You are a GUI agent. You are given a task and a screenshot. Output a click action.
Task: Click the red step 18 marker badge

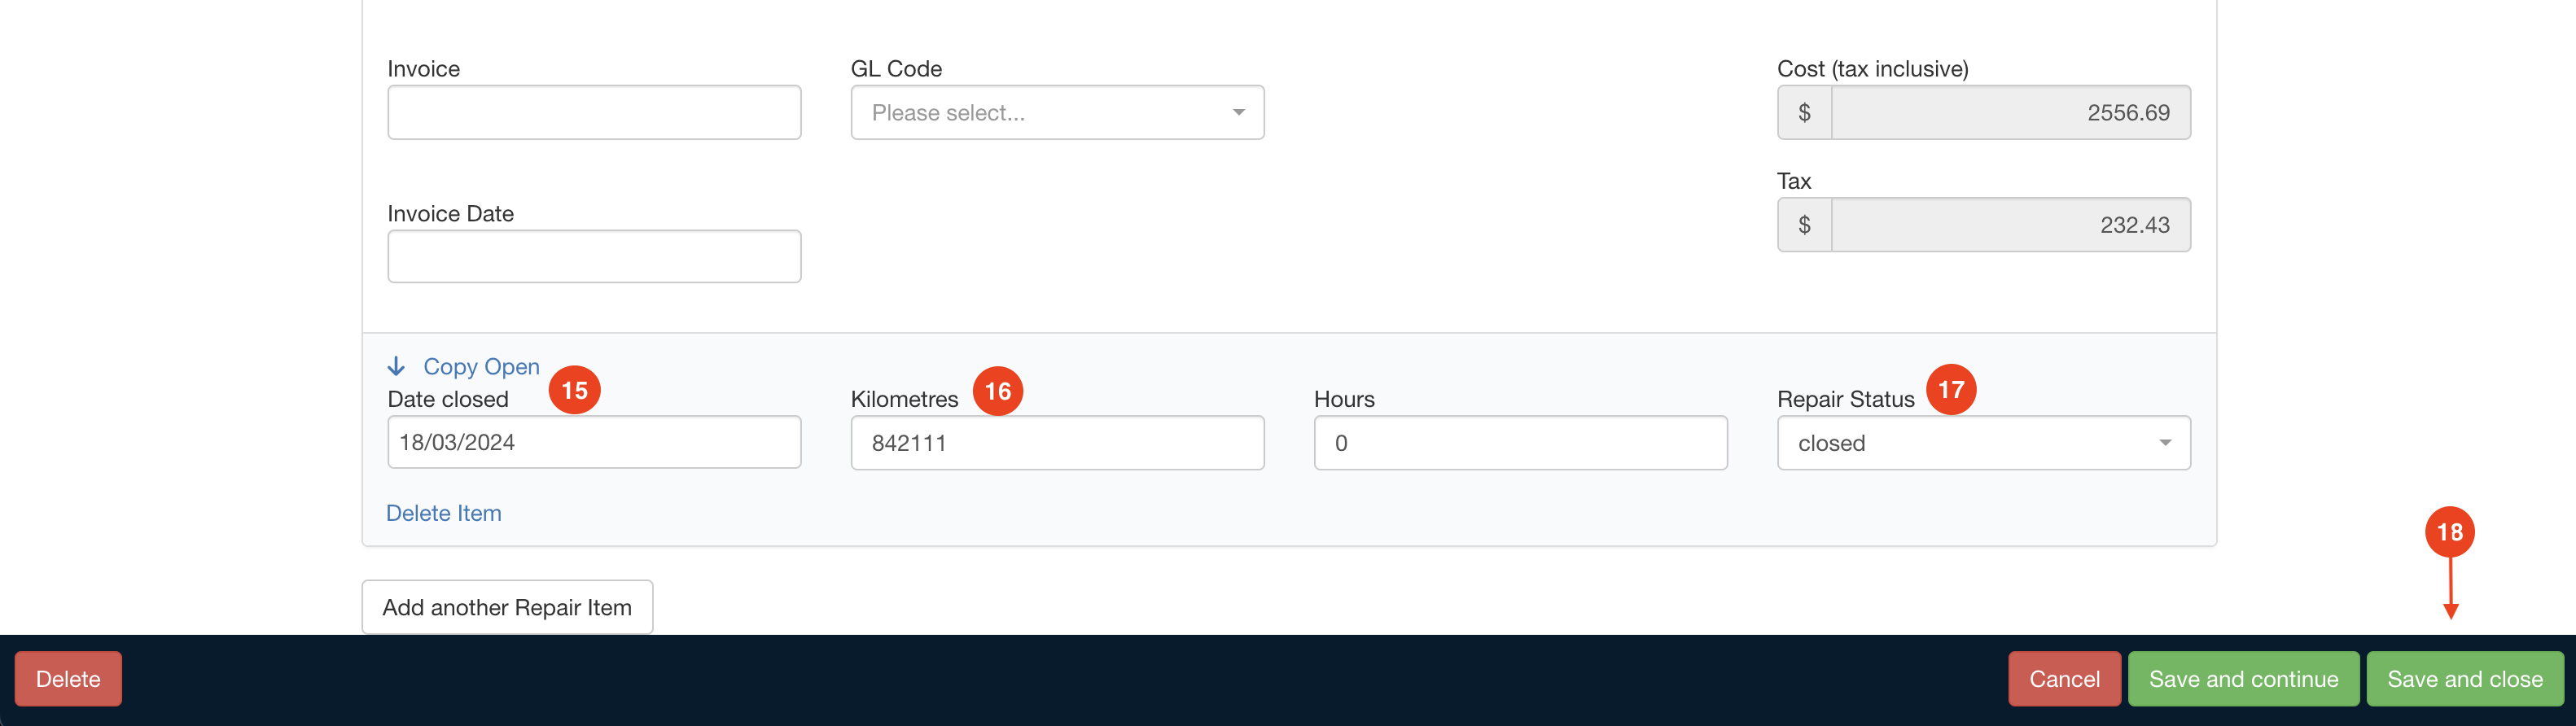2449,532
